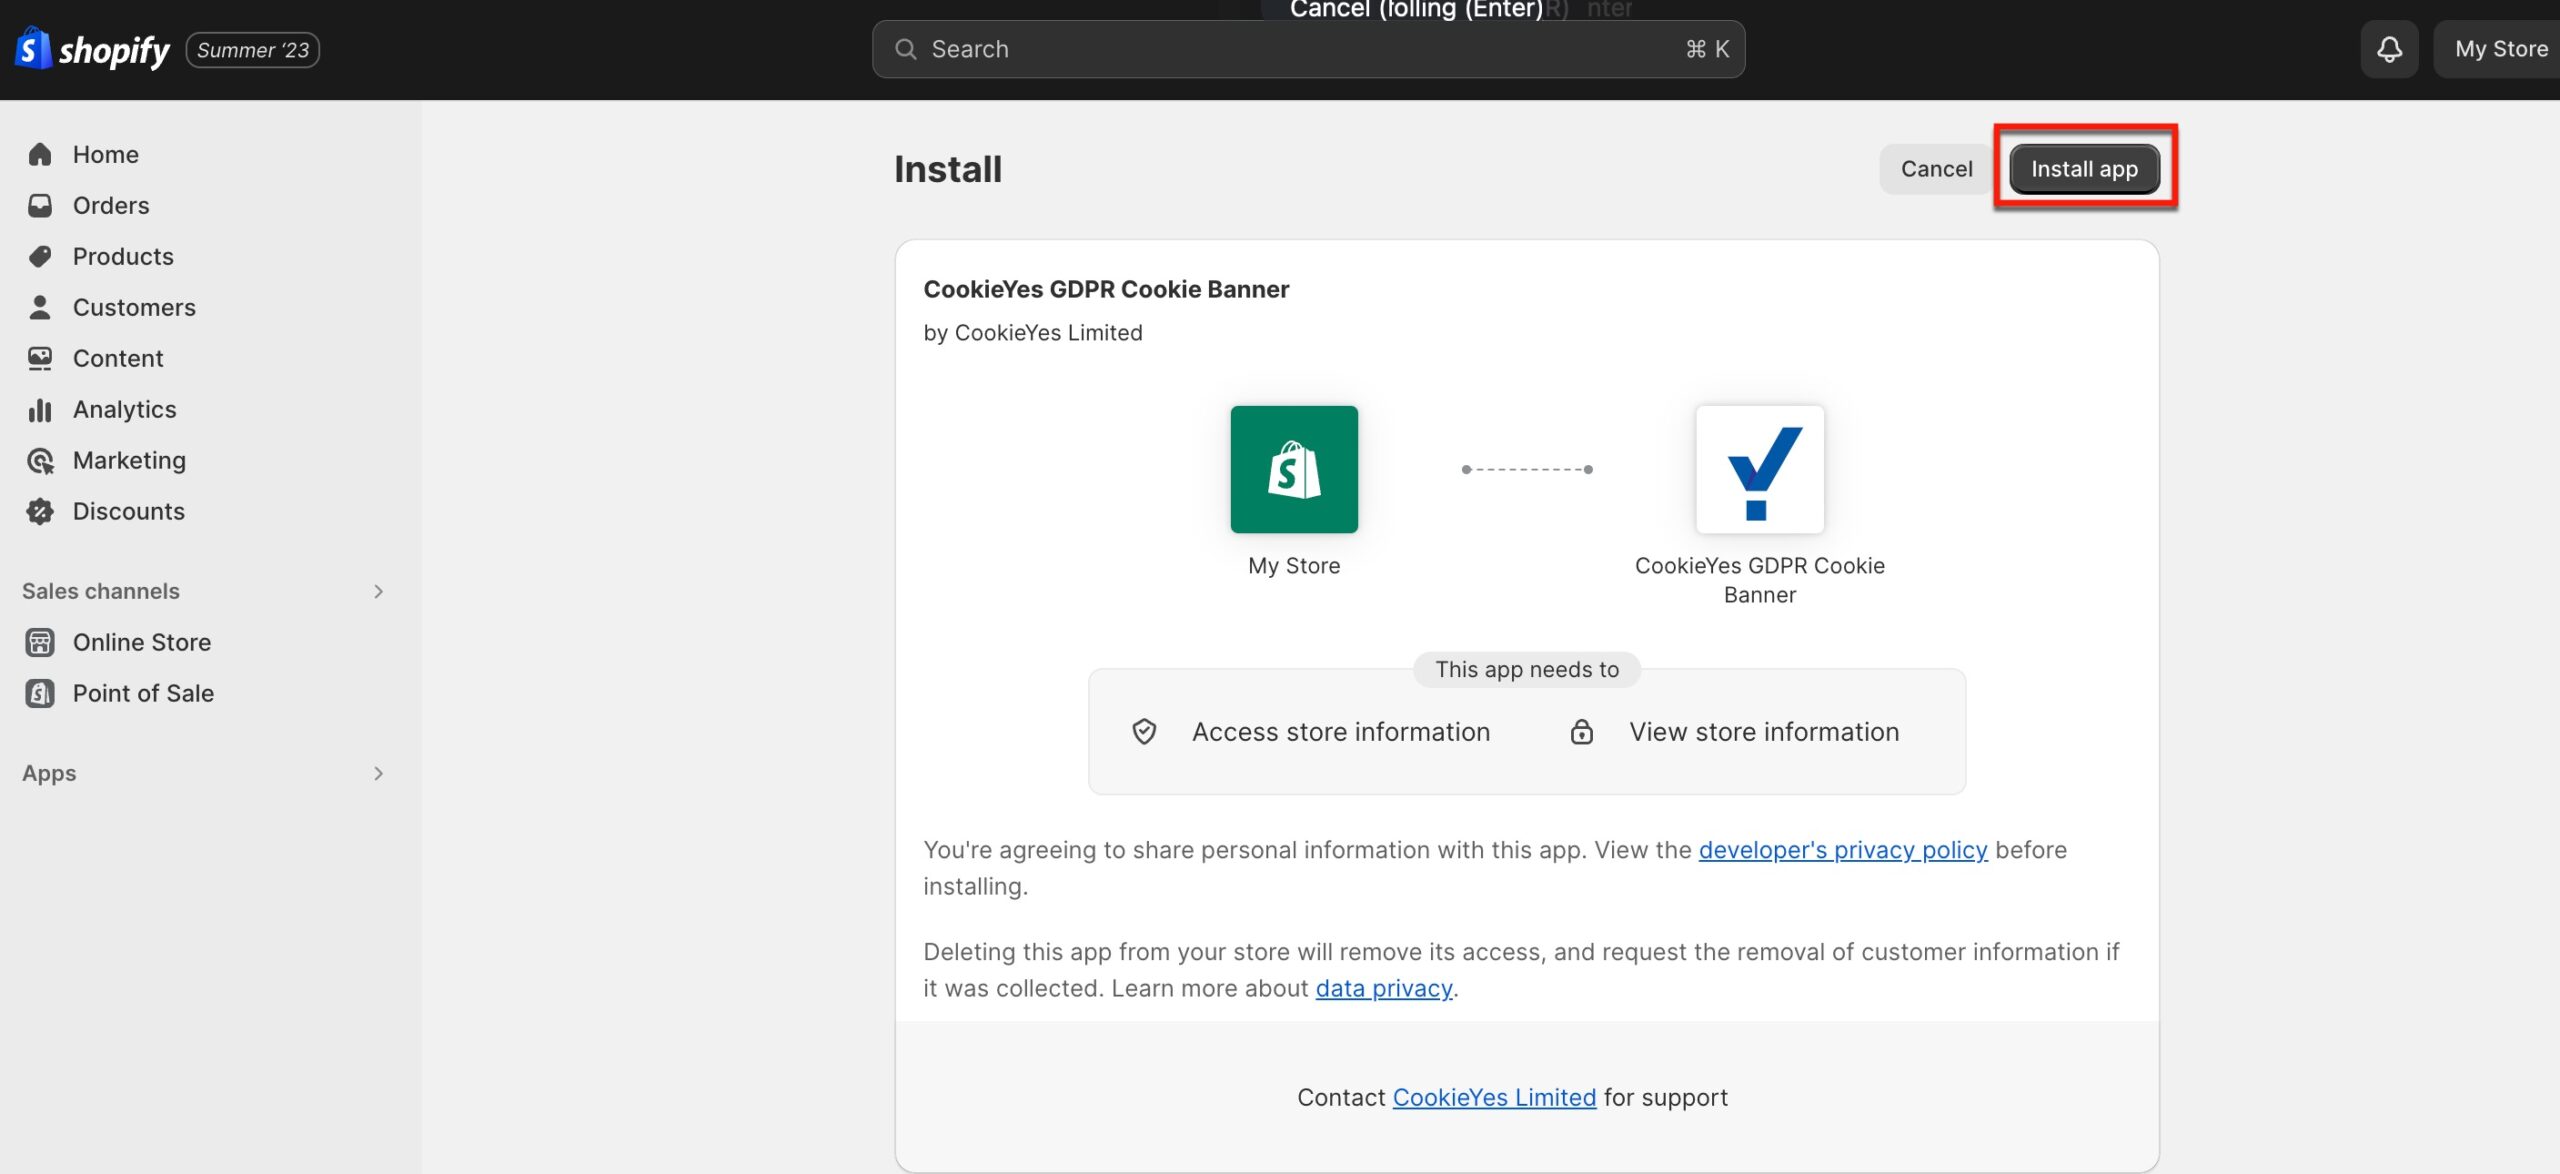Open the developer's privacy policy link

tap(1842, 849)
